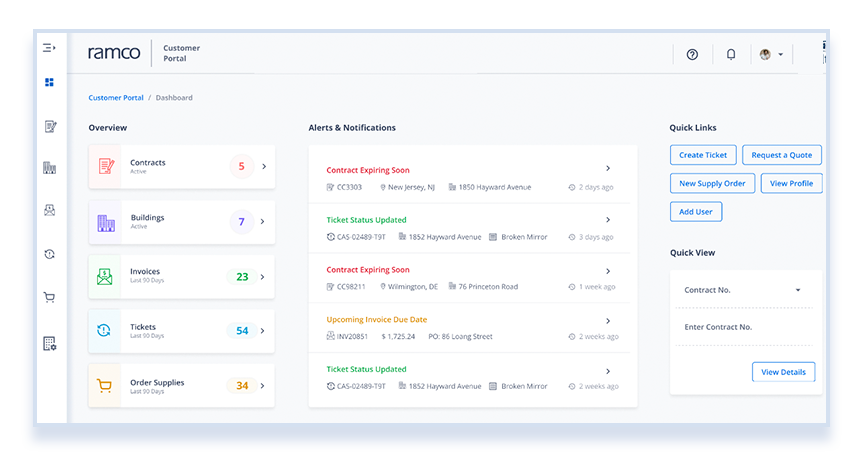Open the user account dropdown arrow
863x455 pixels.
780,54
